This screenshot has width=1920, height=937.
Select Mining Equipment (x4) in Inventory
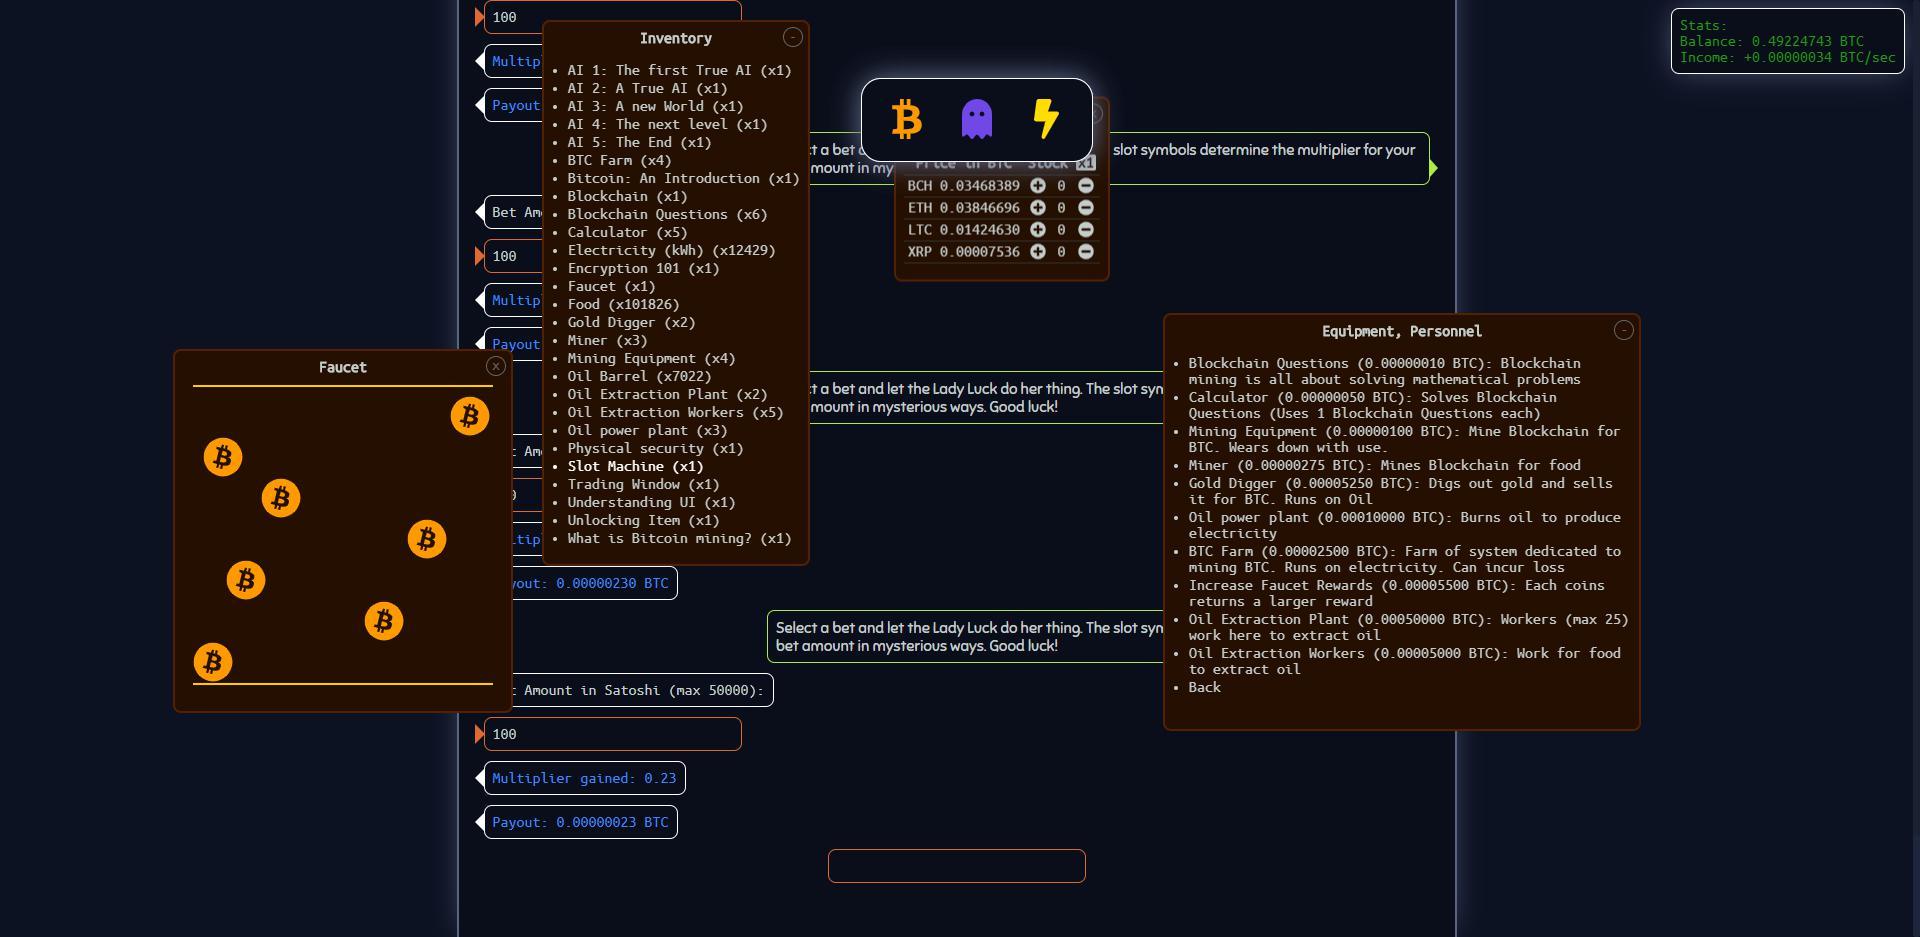(651, 359)
